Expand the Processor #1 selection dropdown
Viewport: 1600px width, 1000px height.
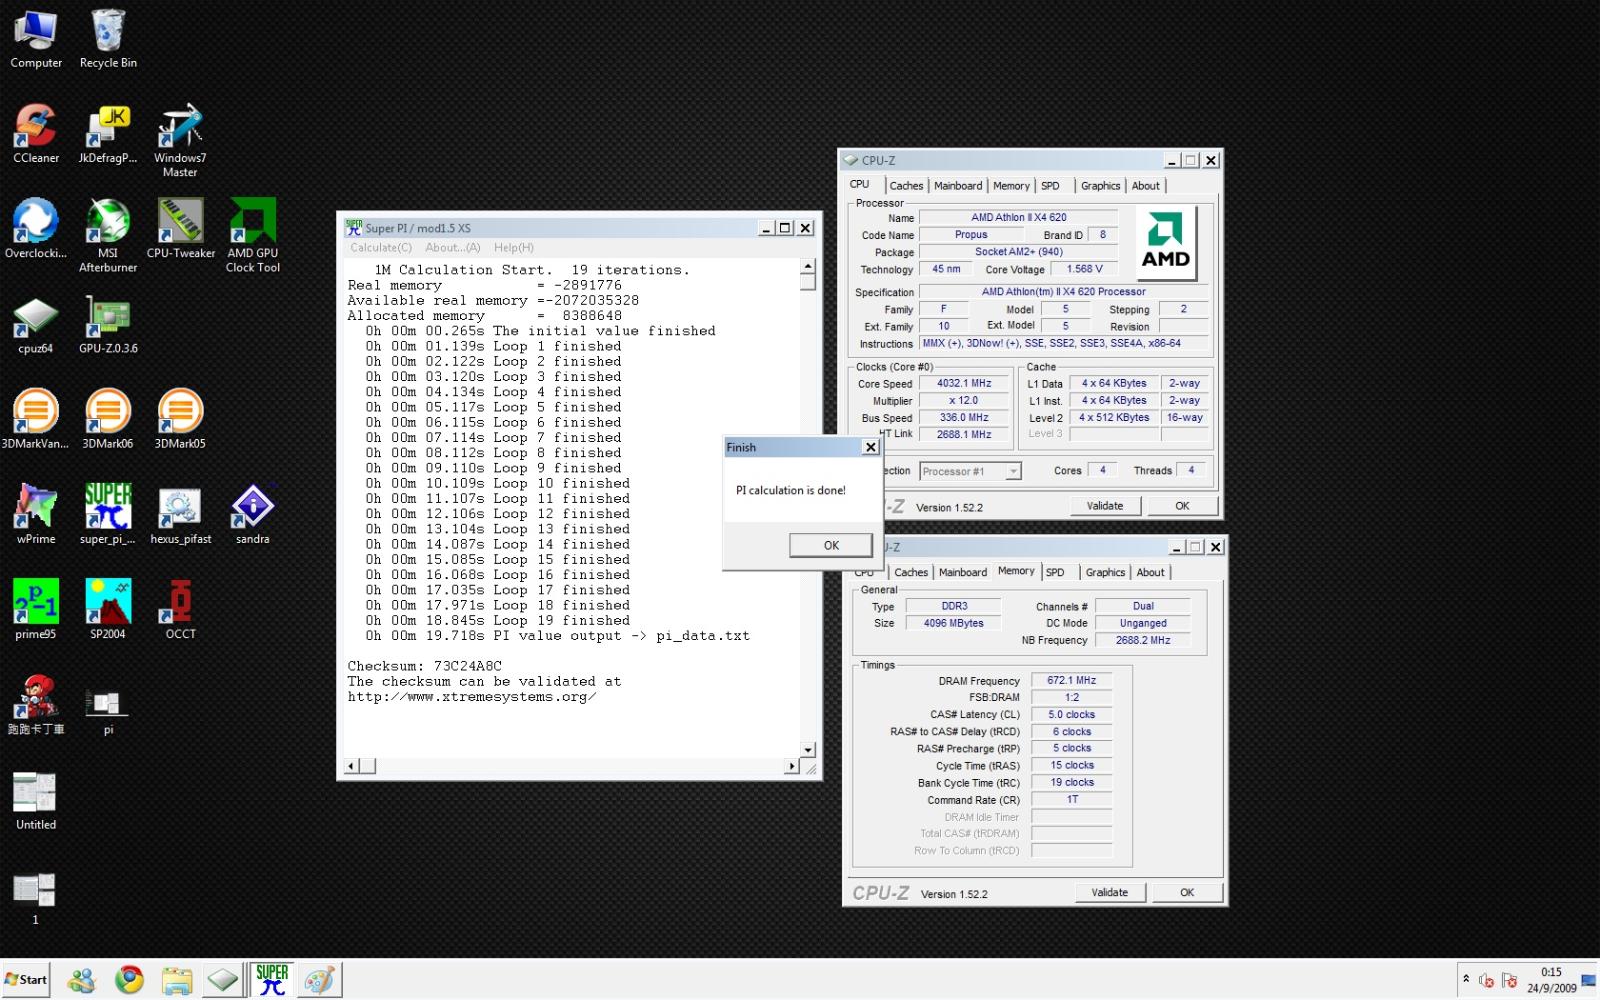1013,471
